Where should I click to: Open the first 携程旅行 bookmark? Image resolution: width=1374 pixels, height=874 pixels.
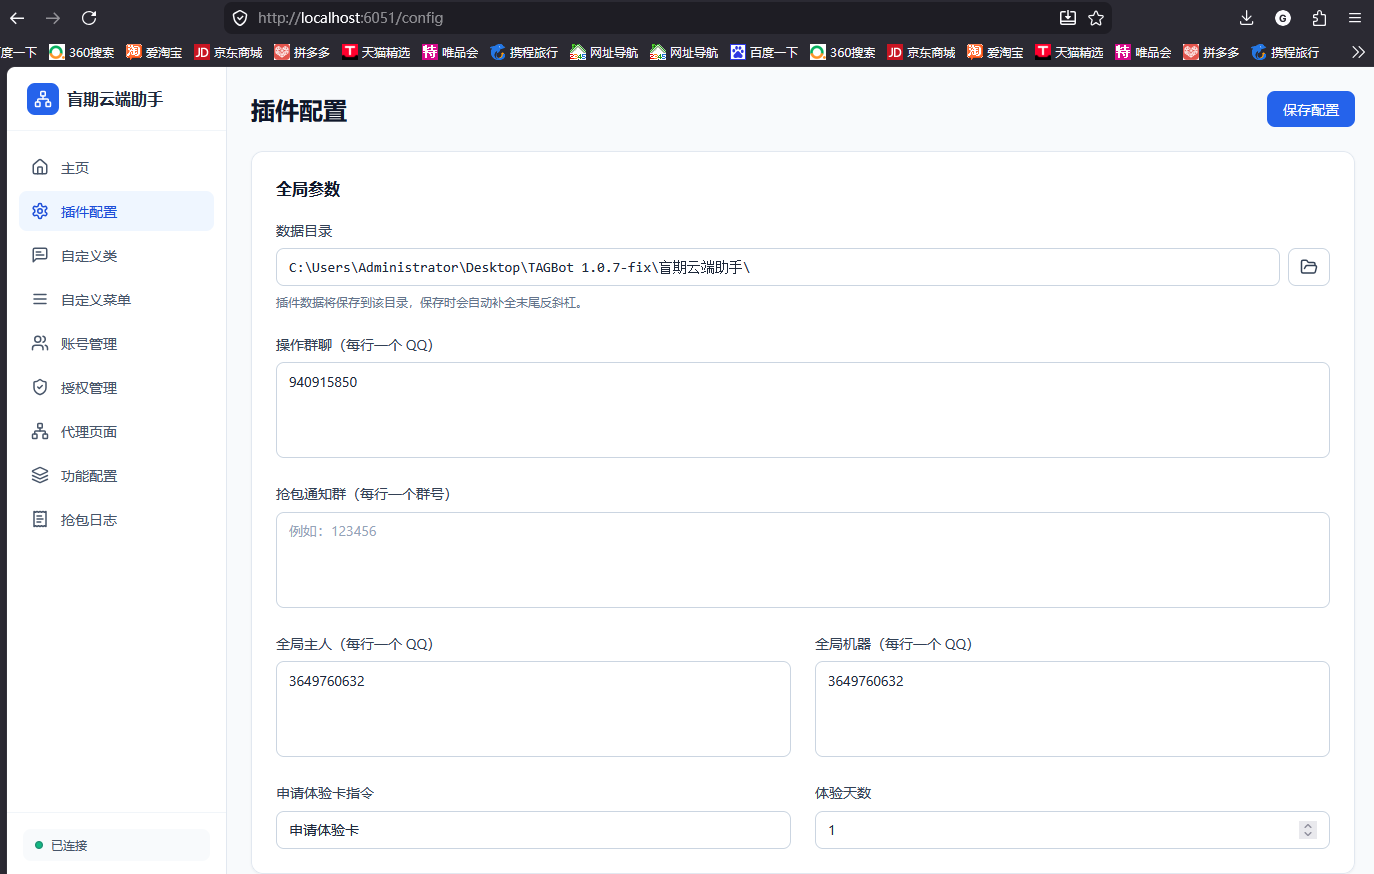coord(524,52)
